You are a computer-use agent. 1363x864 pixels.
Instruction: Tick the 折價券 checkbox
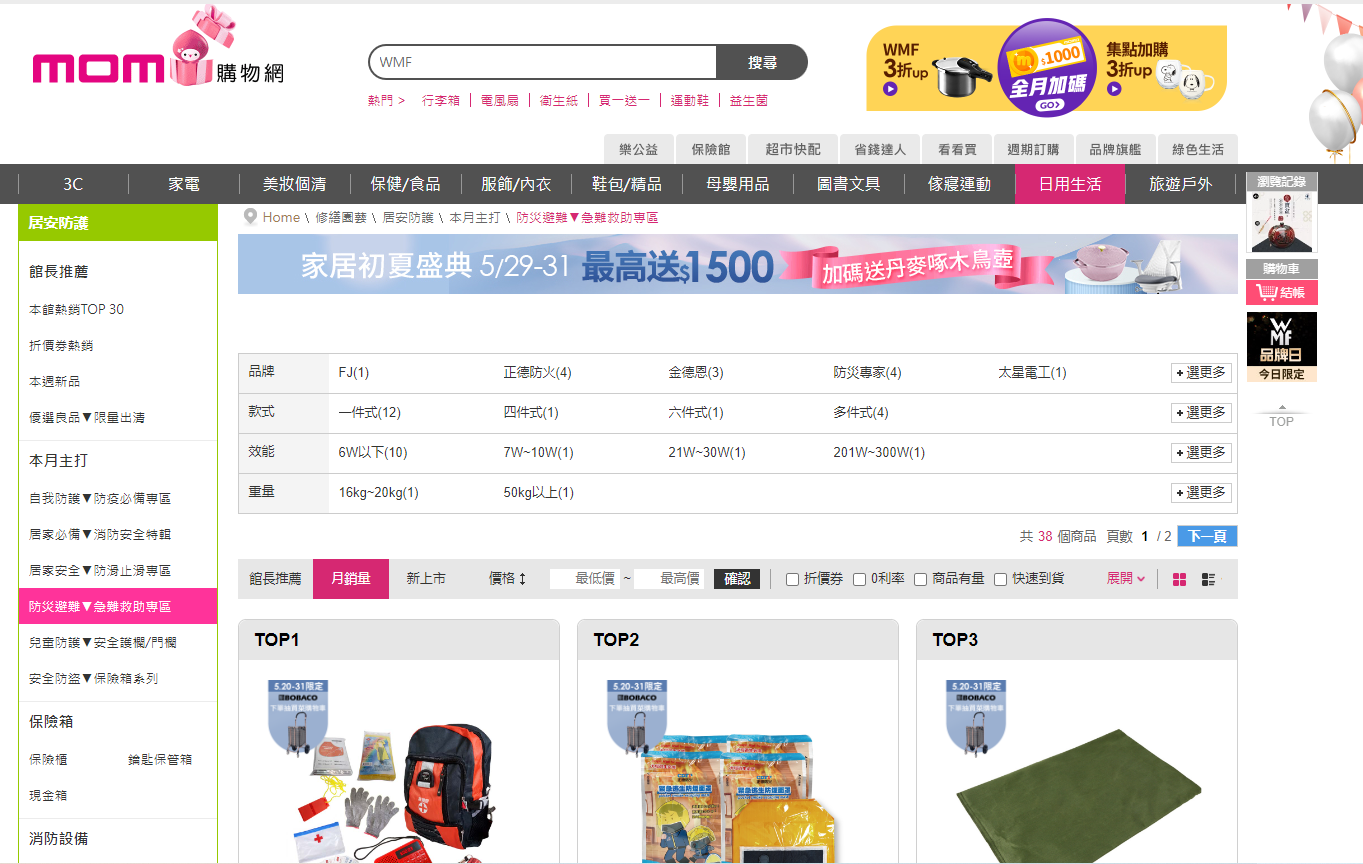[x=792, y=580]
